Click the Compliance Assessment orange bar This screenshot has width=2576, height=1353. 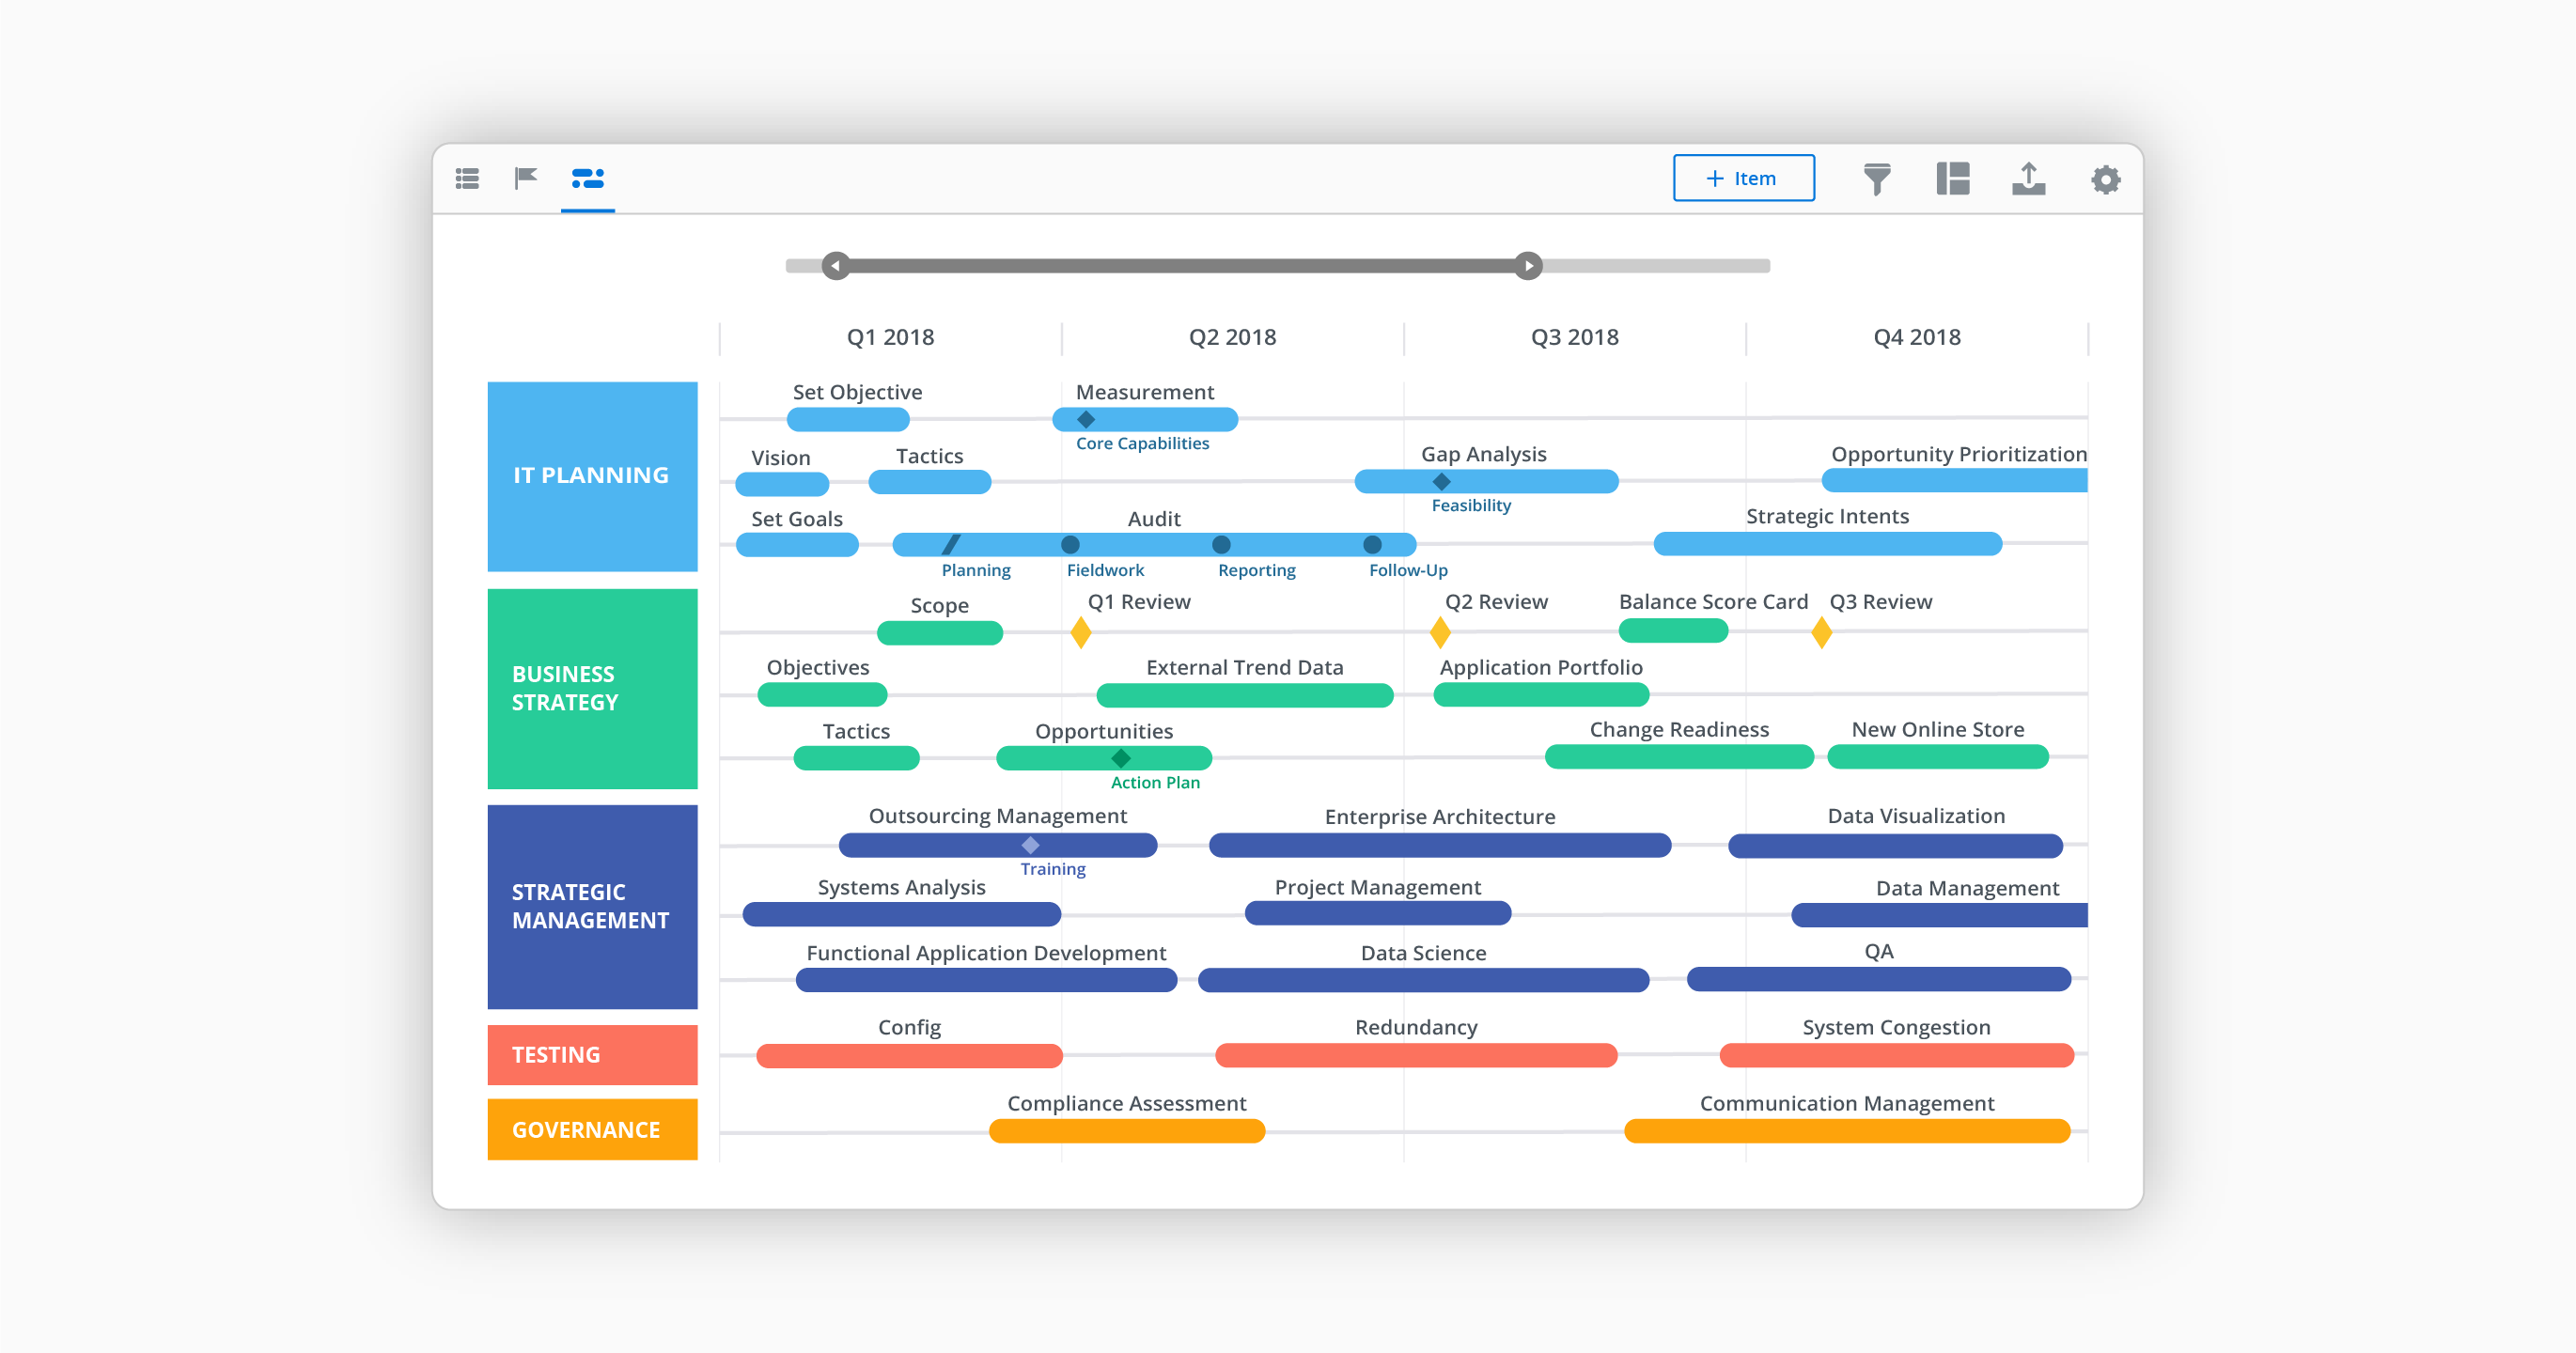(x=1126, y=1131)
